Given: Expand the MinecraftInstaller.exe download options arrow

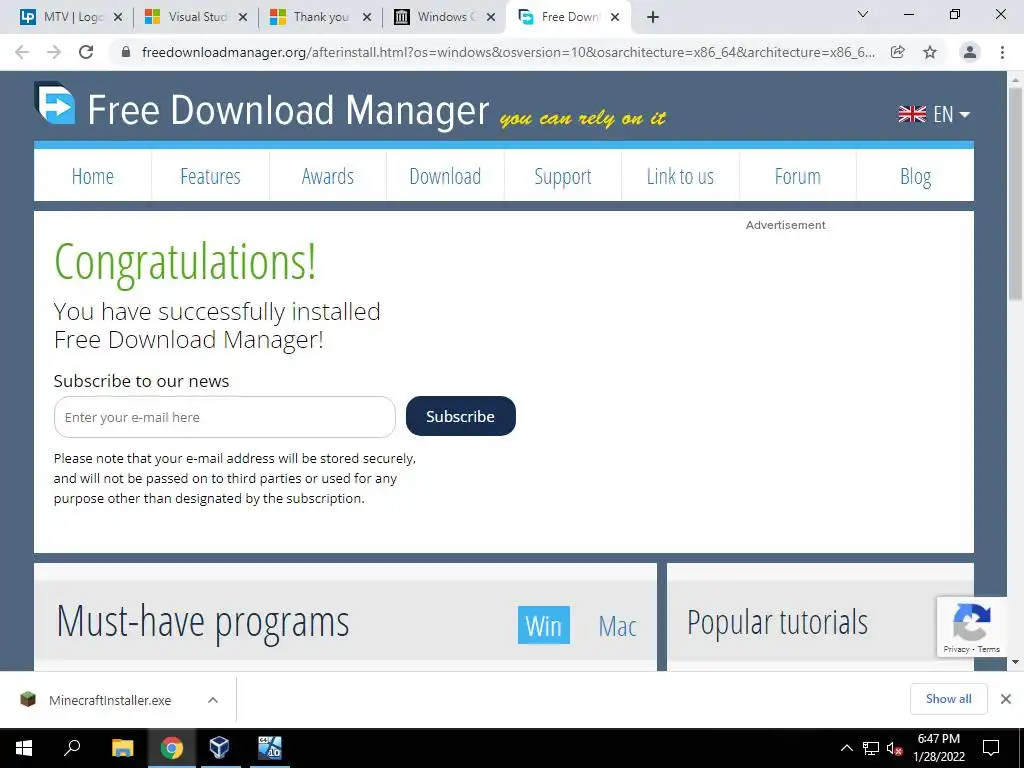Looking at the screenshot, I should [212, 700].
